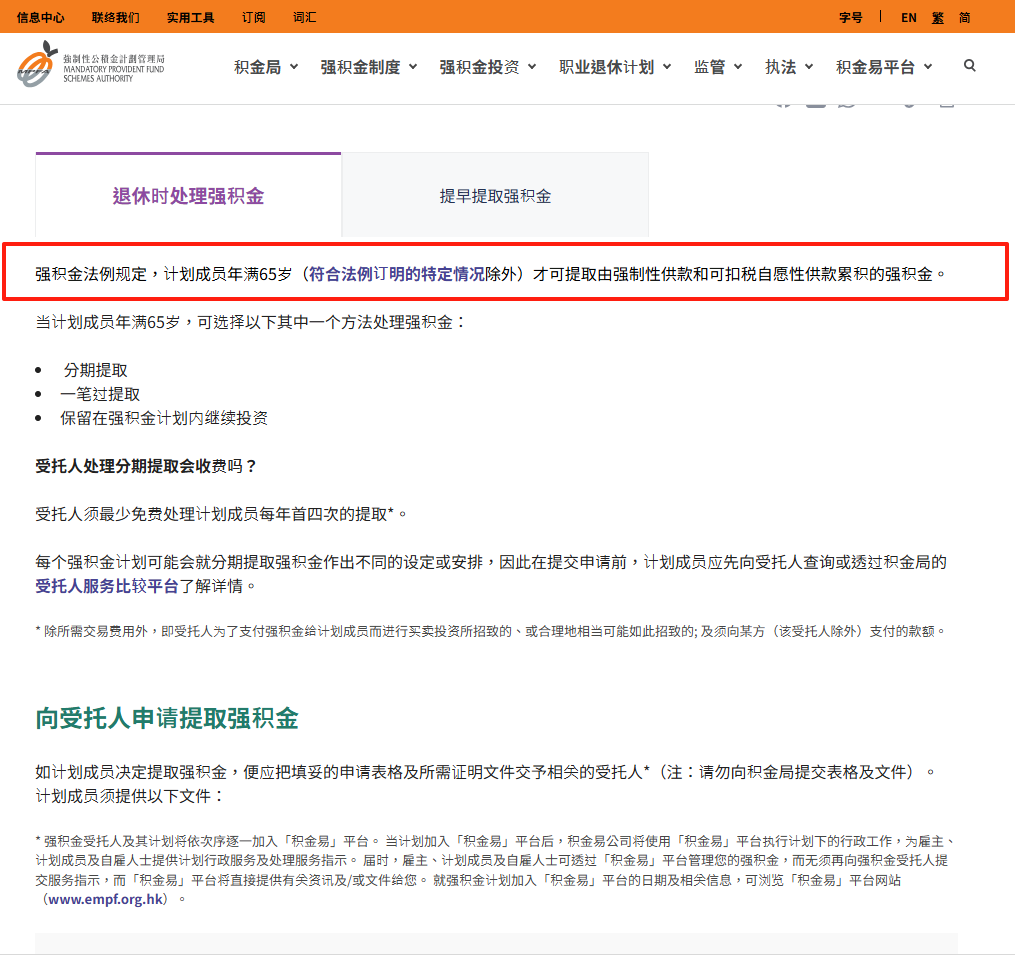Switch language to EN
Screen dimensions: 1015x955
[909, 17]
